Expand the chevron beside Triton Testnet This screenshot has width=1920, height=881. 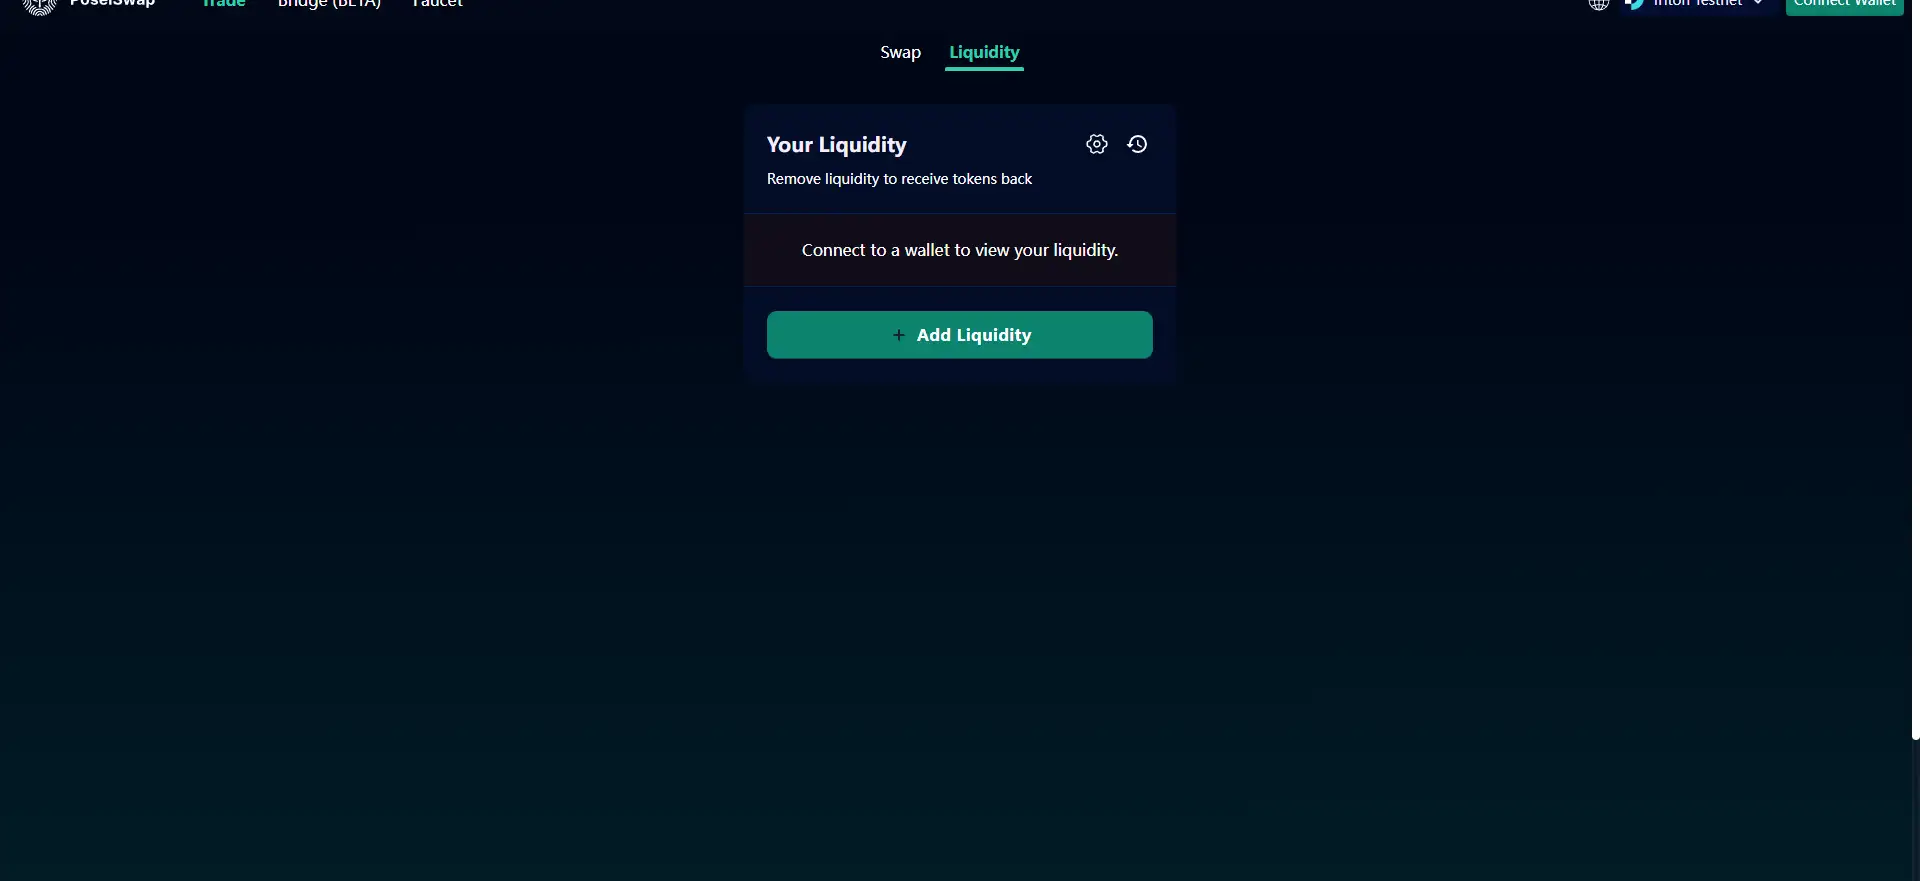pos(1758,3)
